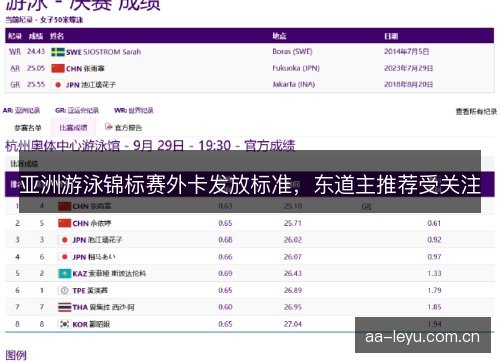Open athlete SWE SJOSTROM Sarah
Image resolution: width=500 pixels, height=362 pixels.
point(104,52)
